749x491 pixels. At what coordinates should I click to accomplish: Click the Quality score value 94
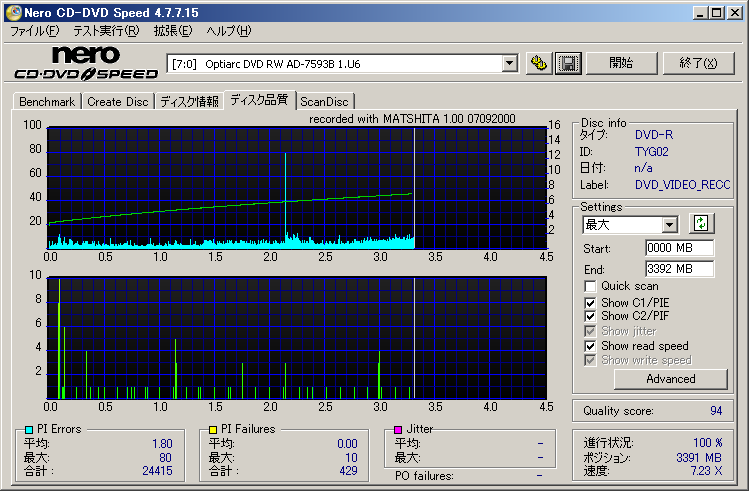click(716, 411)
